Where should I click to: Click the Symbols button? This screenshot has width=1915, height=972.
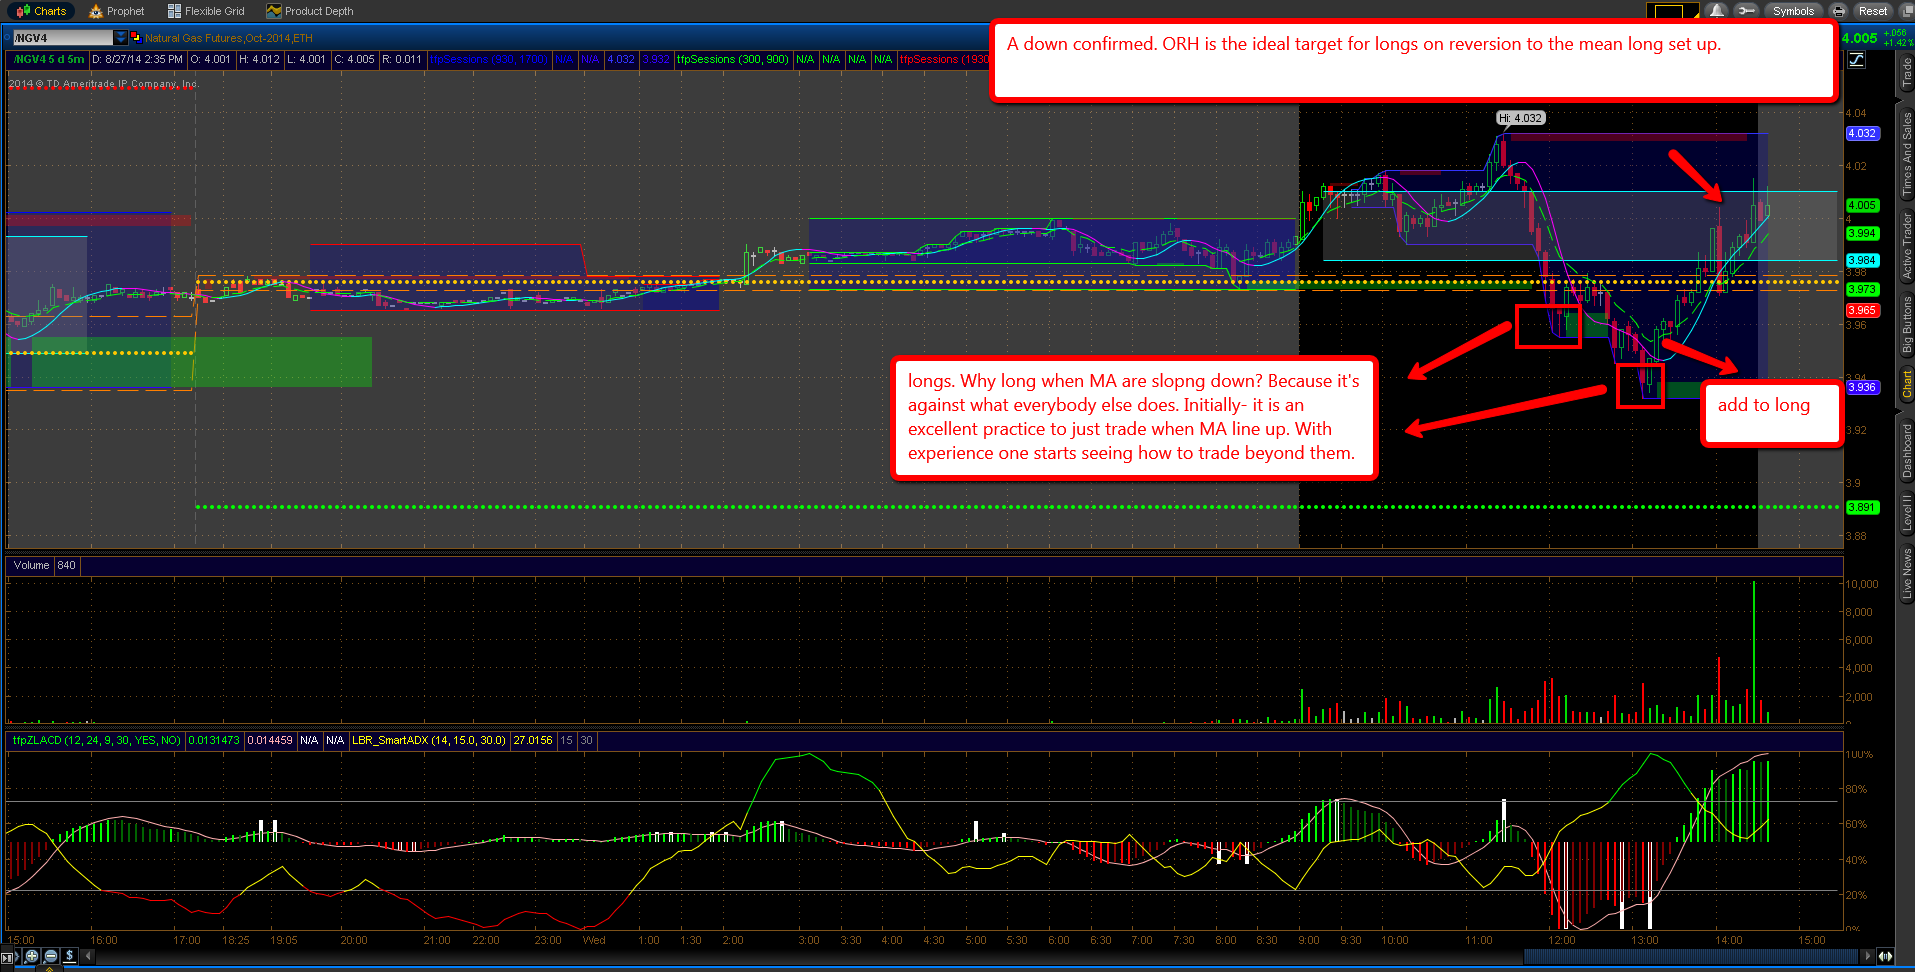1793,11
